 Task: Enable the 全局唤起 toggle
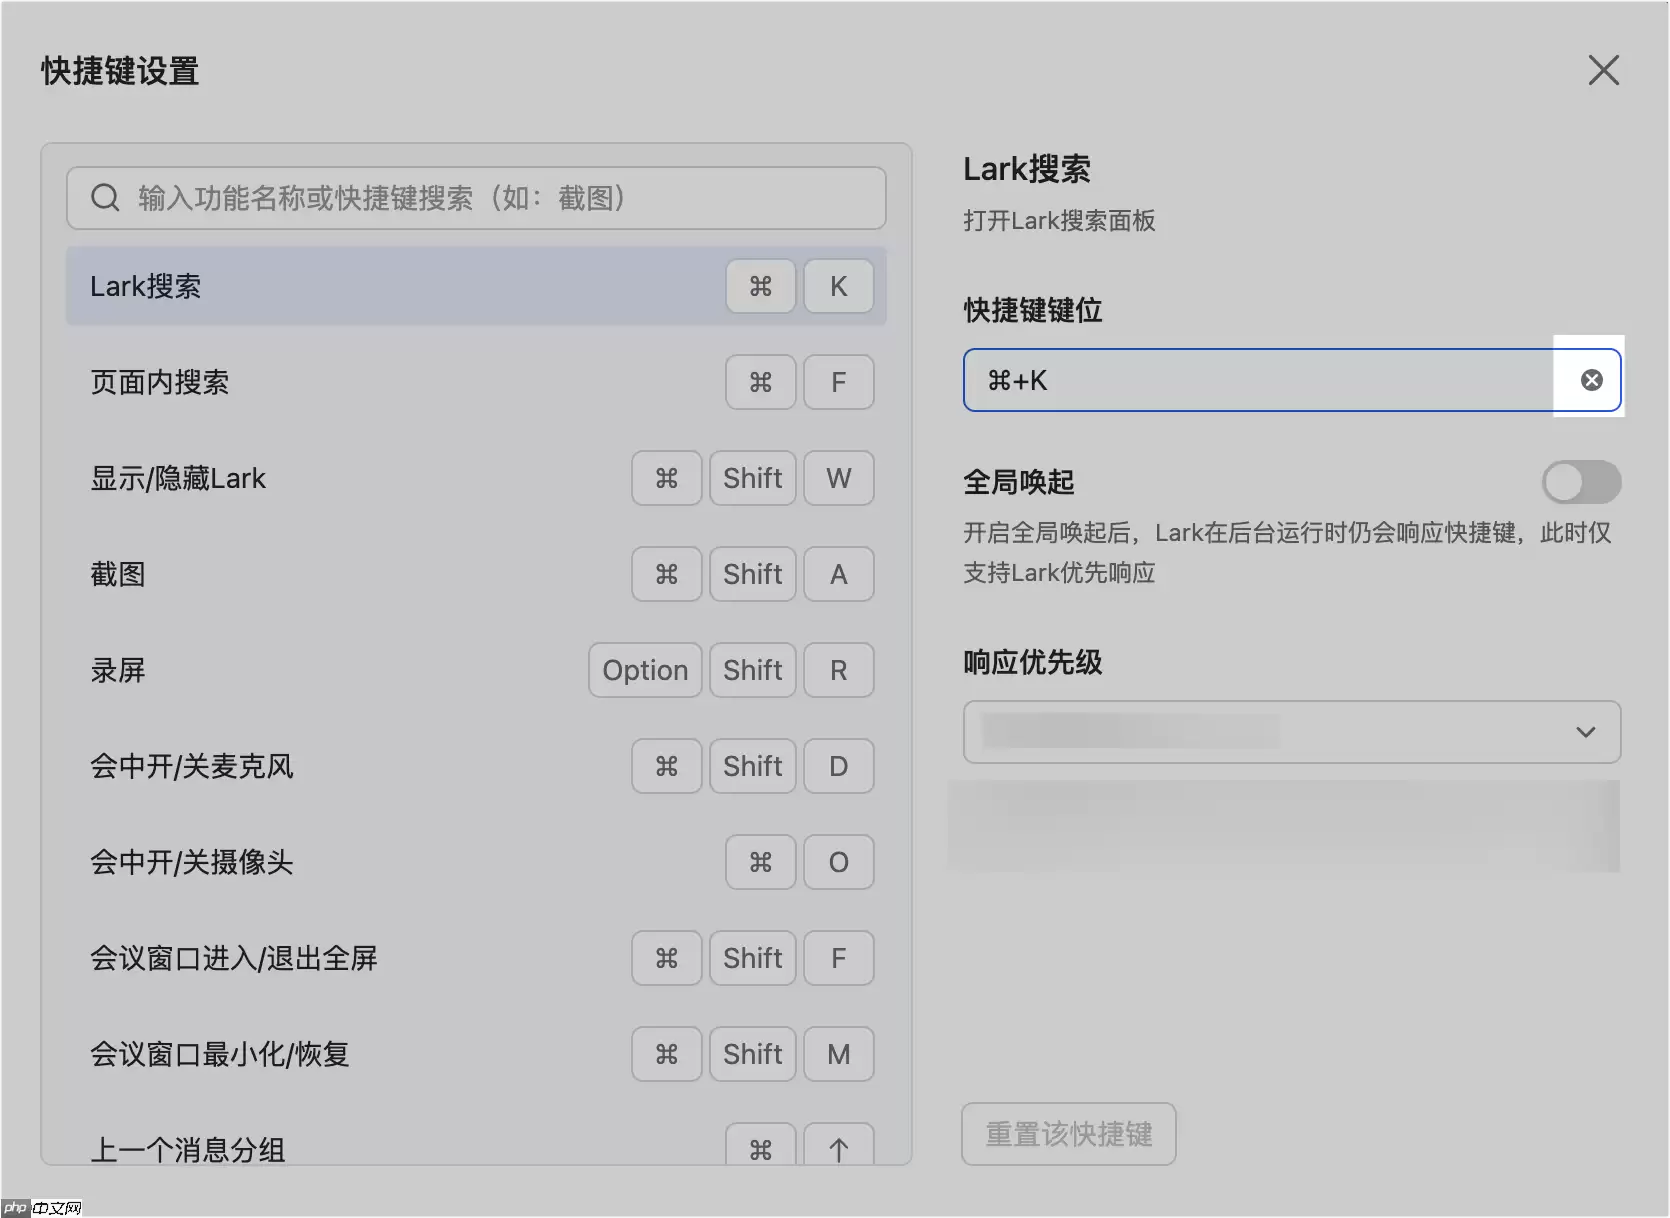[x=1581, y=482]
